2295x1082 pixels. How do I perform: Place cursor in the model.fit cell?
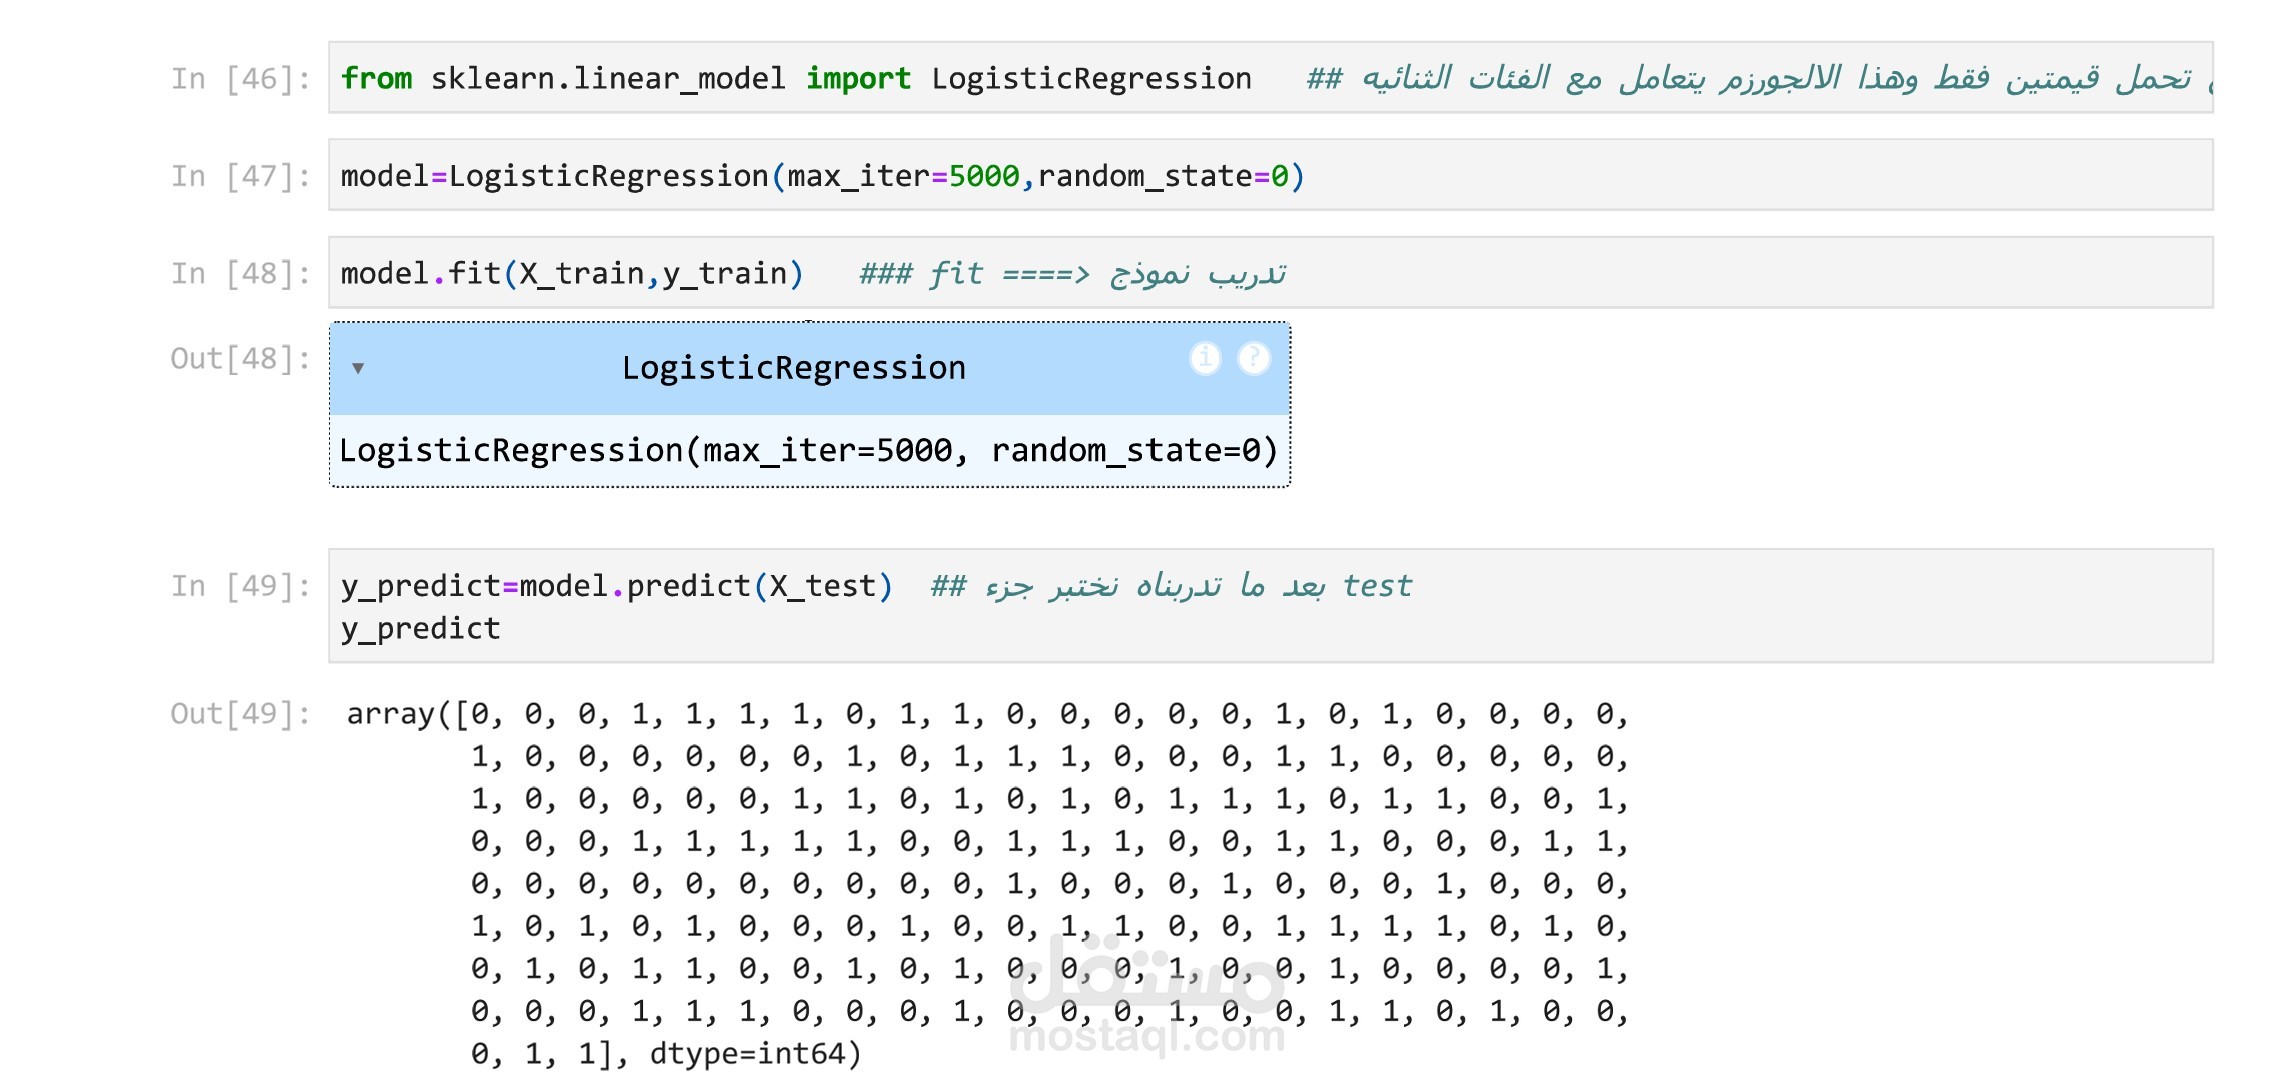click(572, 273)
